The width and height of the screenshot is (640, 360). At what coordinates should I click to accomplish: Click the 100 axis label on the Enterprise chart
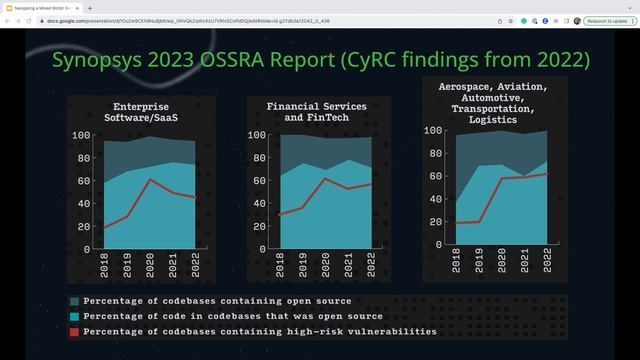point(81,135)
